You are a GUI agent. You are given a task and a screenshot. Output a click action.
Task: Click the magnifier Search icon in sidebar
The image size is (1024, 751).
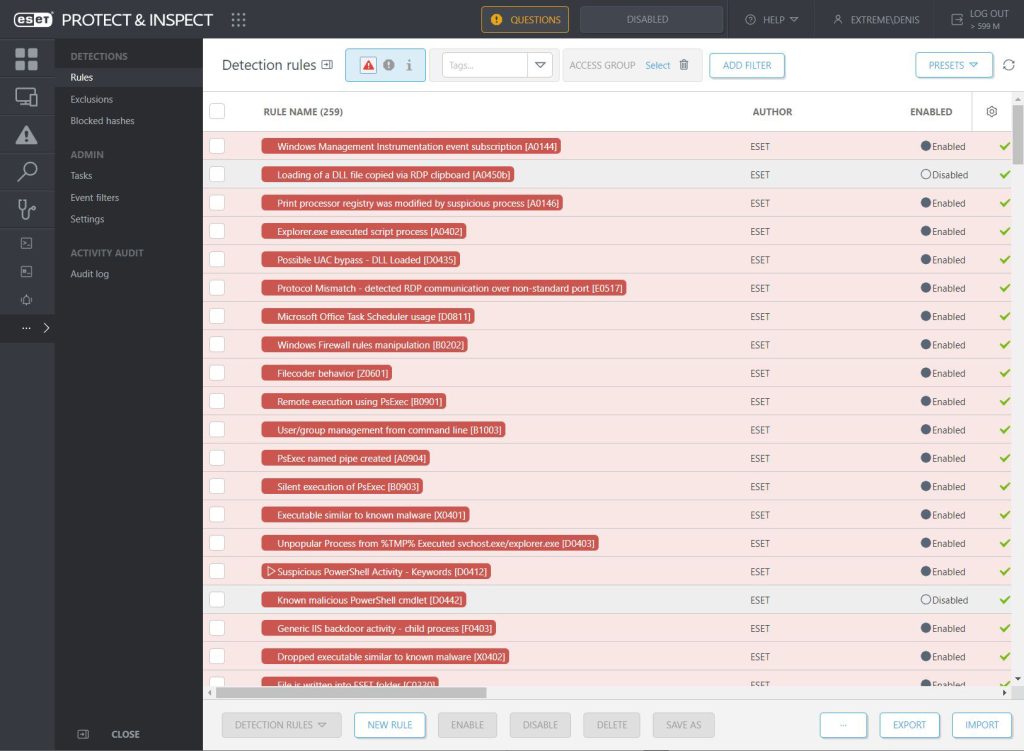click(x=27, y=172)
